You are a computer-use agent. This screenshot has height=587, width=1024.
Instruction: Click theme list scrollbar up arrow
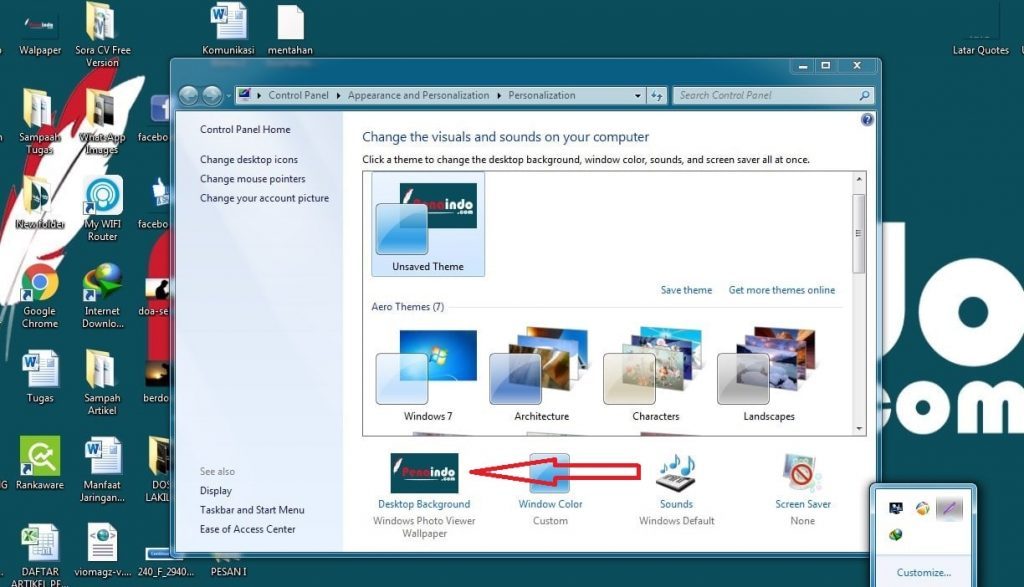859,179
